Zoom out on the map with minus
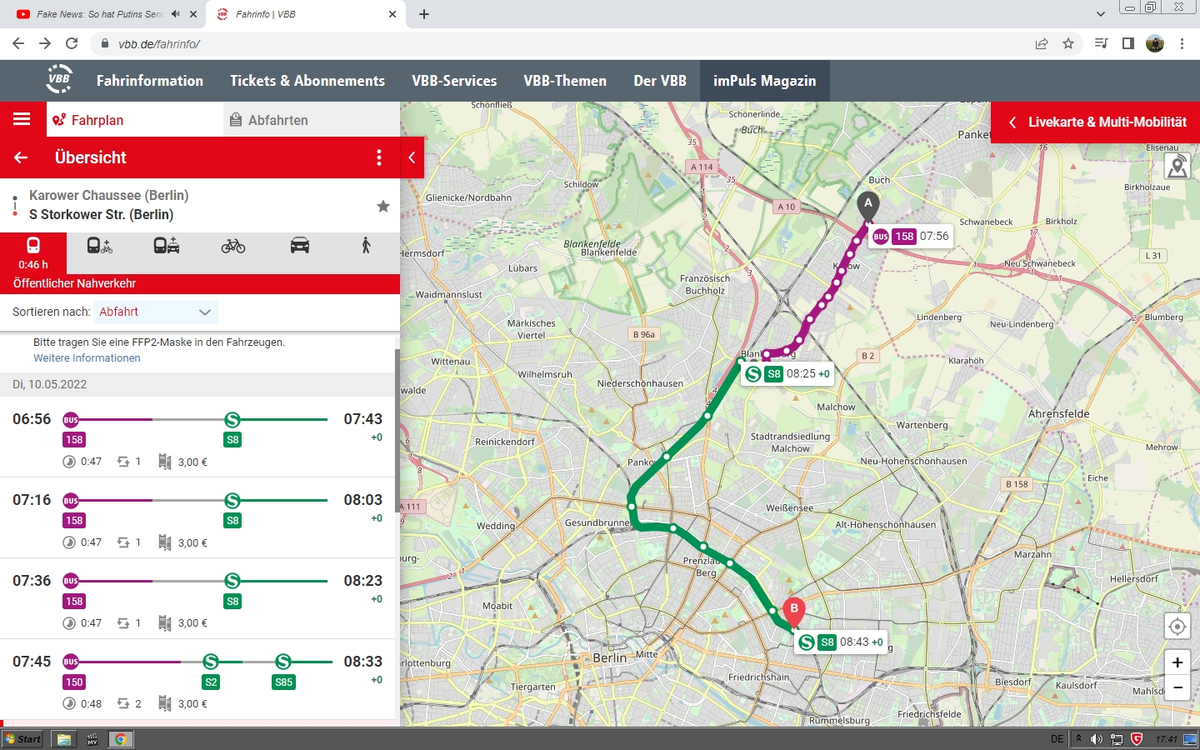Screen dimensions: 1200x750 tap(1178, 688)
